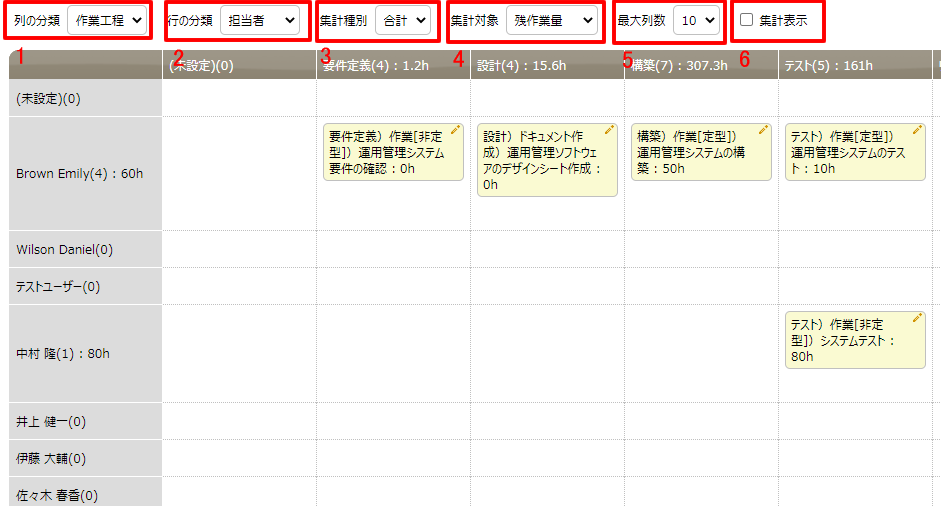
Task: Click pencil icon on 構築 運用管理システムの構築 card
Action: (x=763, y=130)
